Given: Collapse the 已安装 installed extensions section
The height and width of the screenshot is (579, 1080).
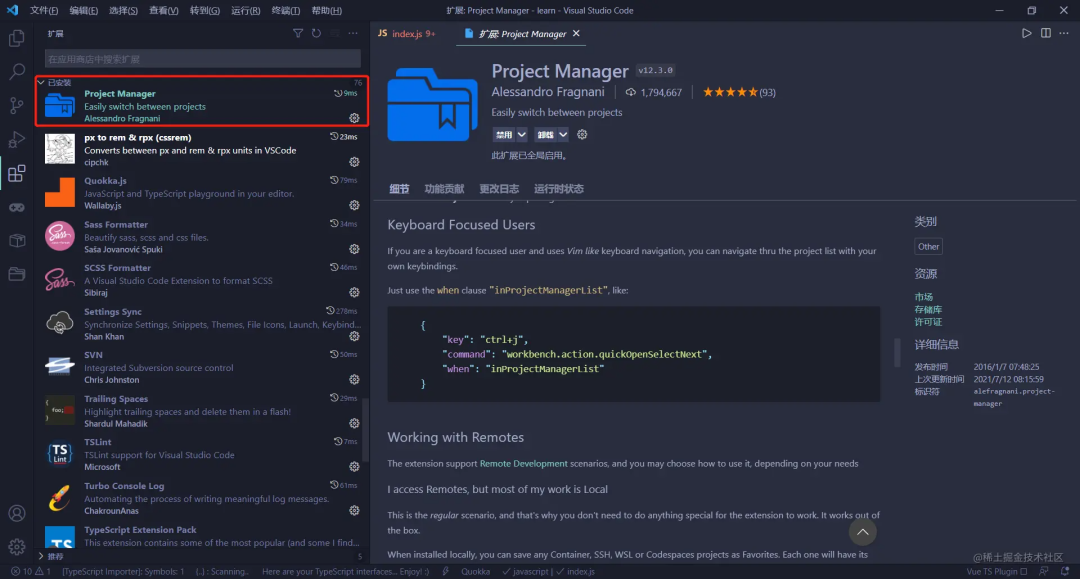Looking at the screenshot, I should (x=54, y=82).
